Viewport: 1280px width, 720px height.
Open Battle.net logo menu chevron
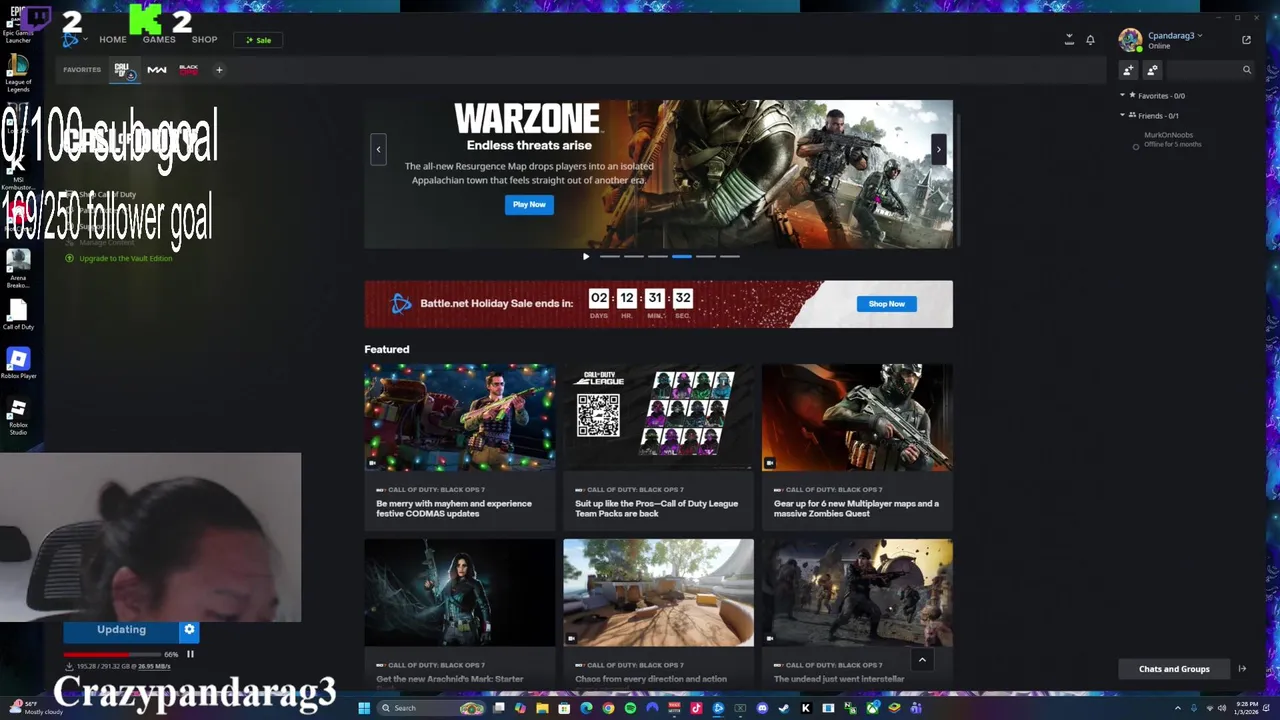point(86,40)
